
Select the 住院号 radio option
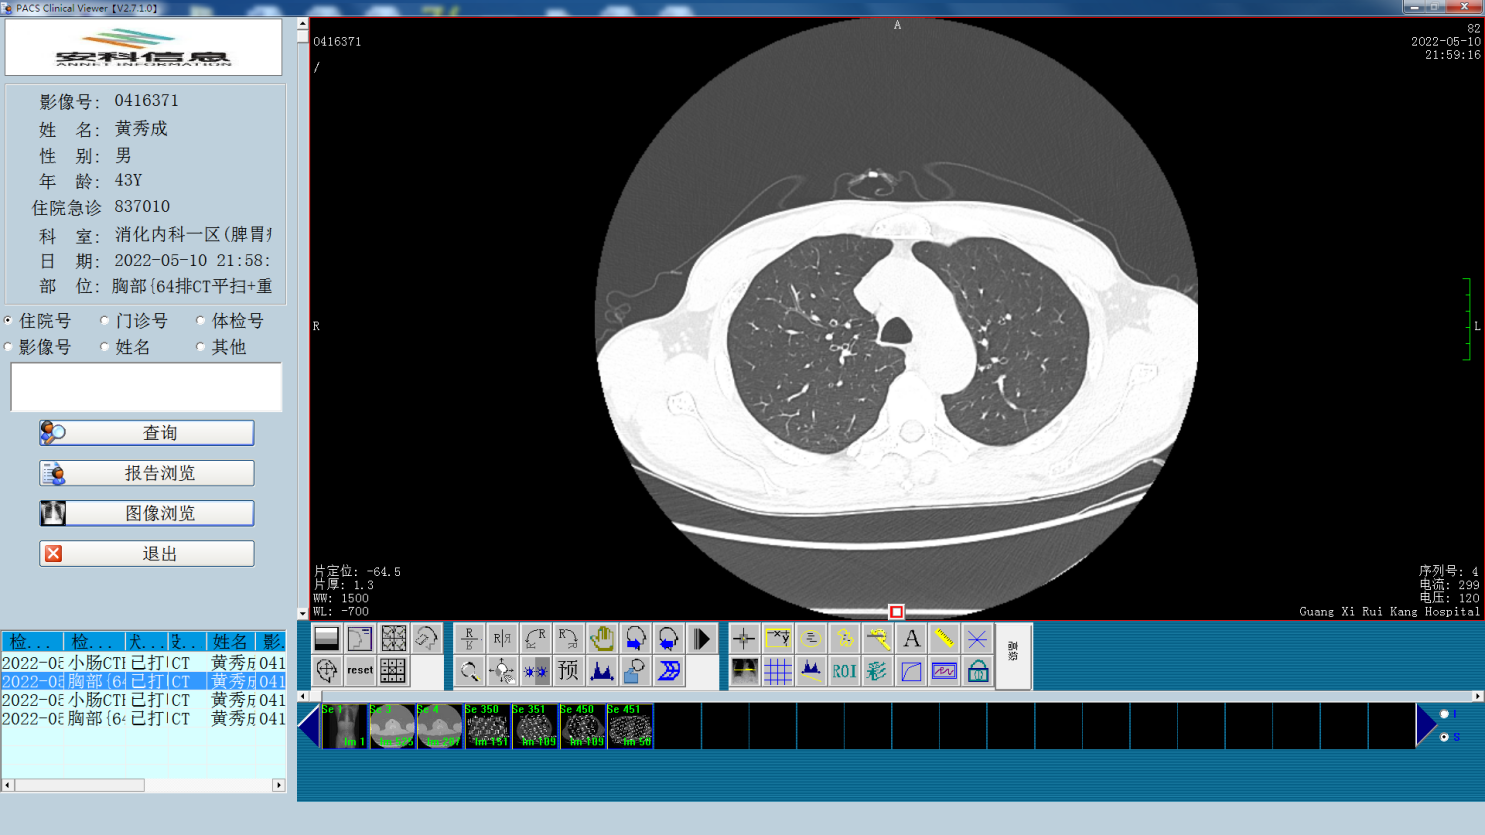(9, 321)
